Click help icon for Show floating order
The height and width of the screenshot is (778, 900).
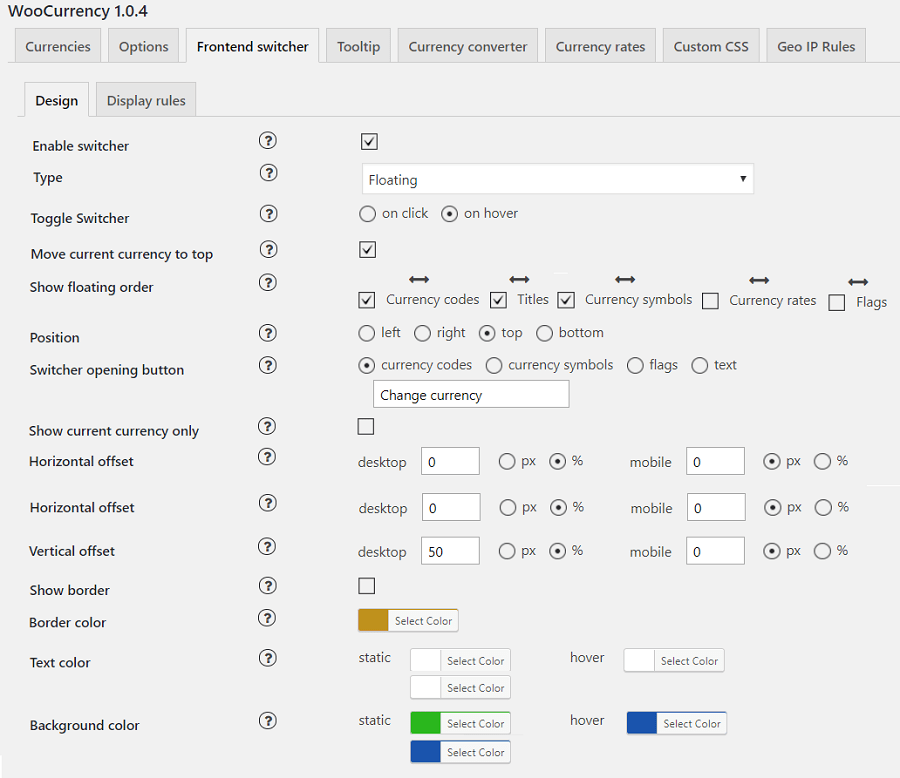[x=267, y=282]
